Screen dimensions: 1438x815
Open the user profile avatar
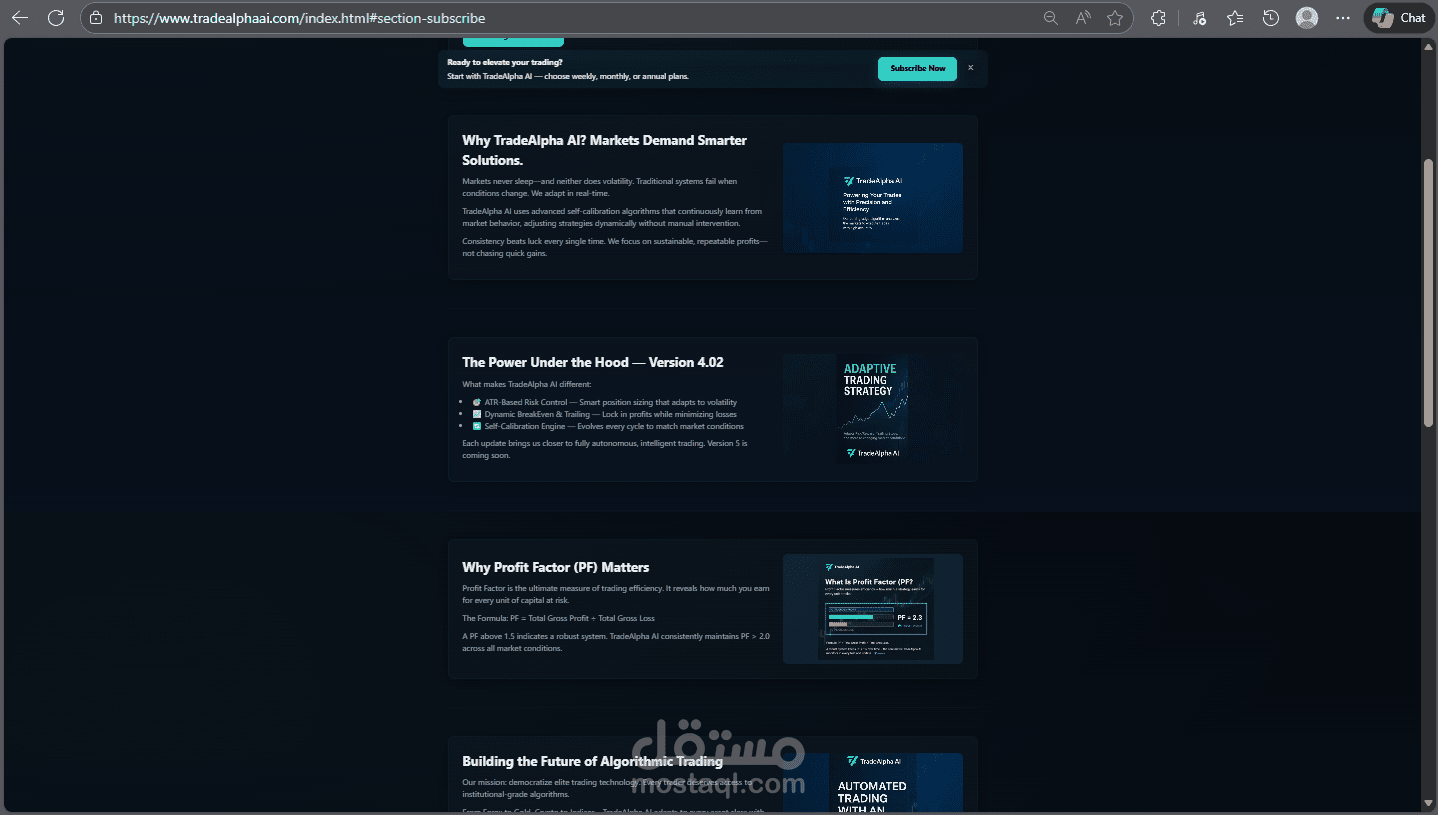tap(1307, 18)
